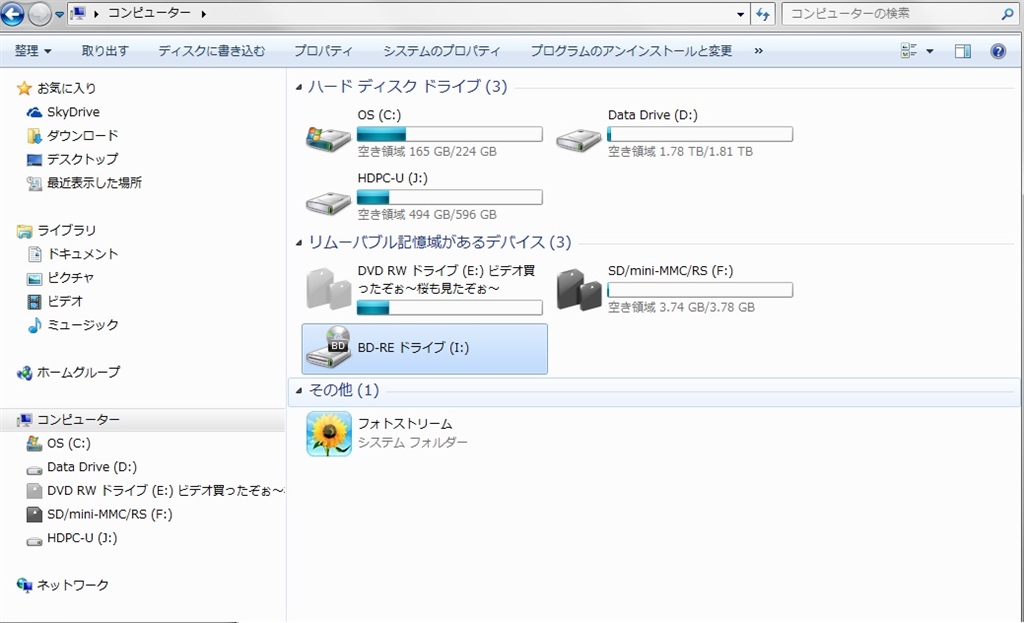Image resolution: width=1024 pixels, height=623 pixels.
Task: Open the help button
Action: point(998,51)
